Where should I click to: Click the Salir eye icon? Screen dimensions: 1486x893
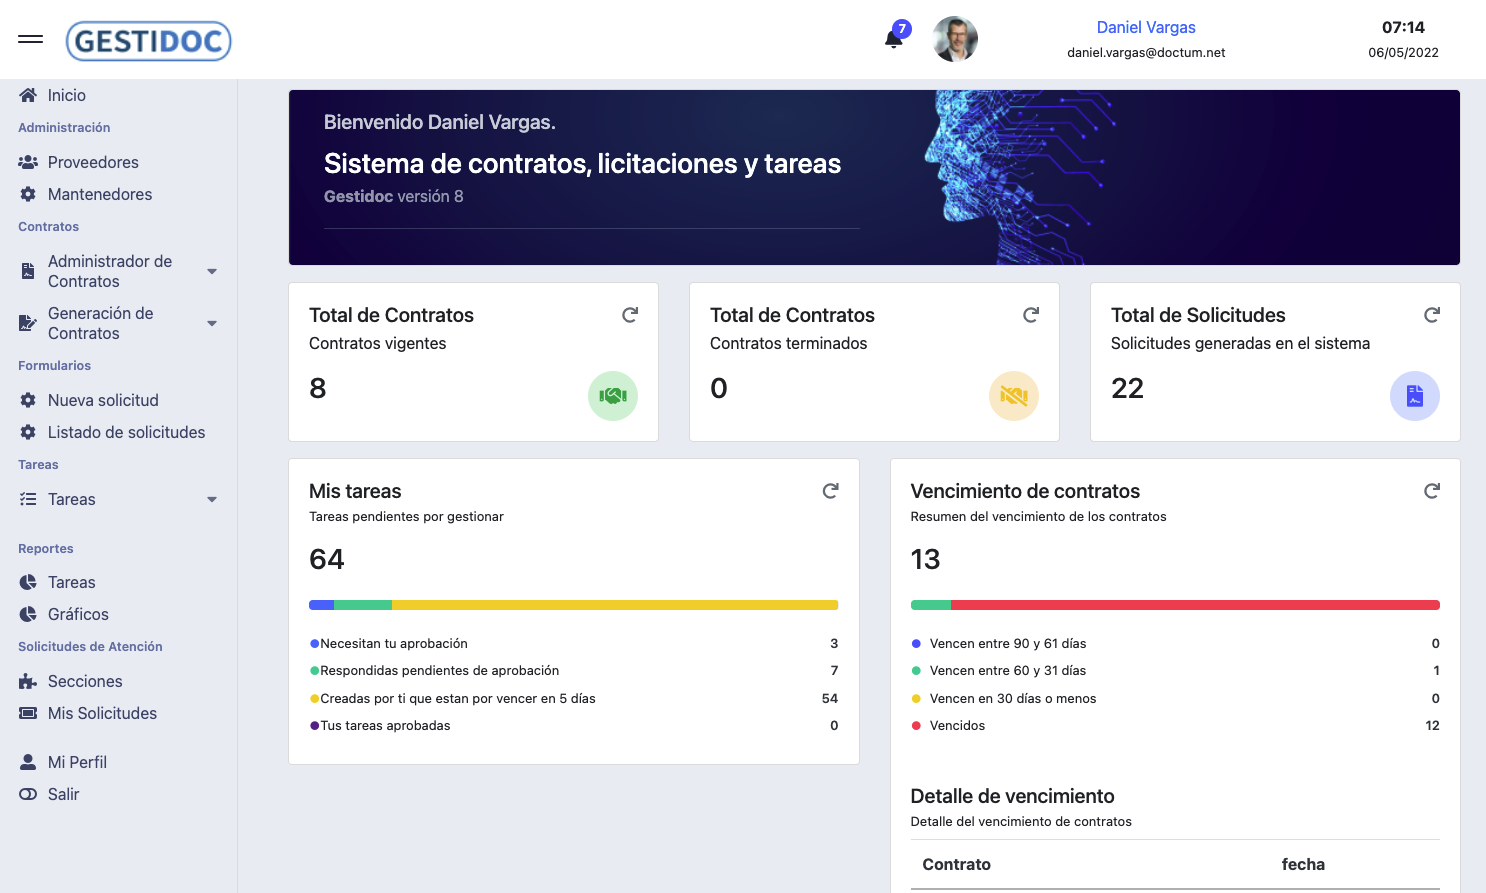(26, 794)
